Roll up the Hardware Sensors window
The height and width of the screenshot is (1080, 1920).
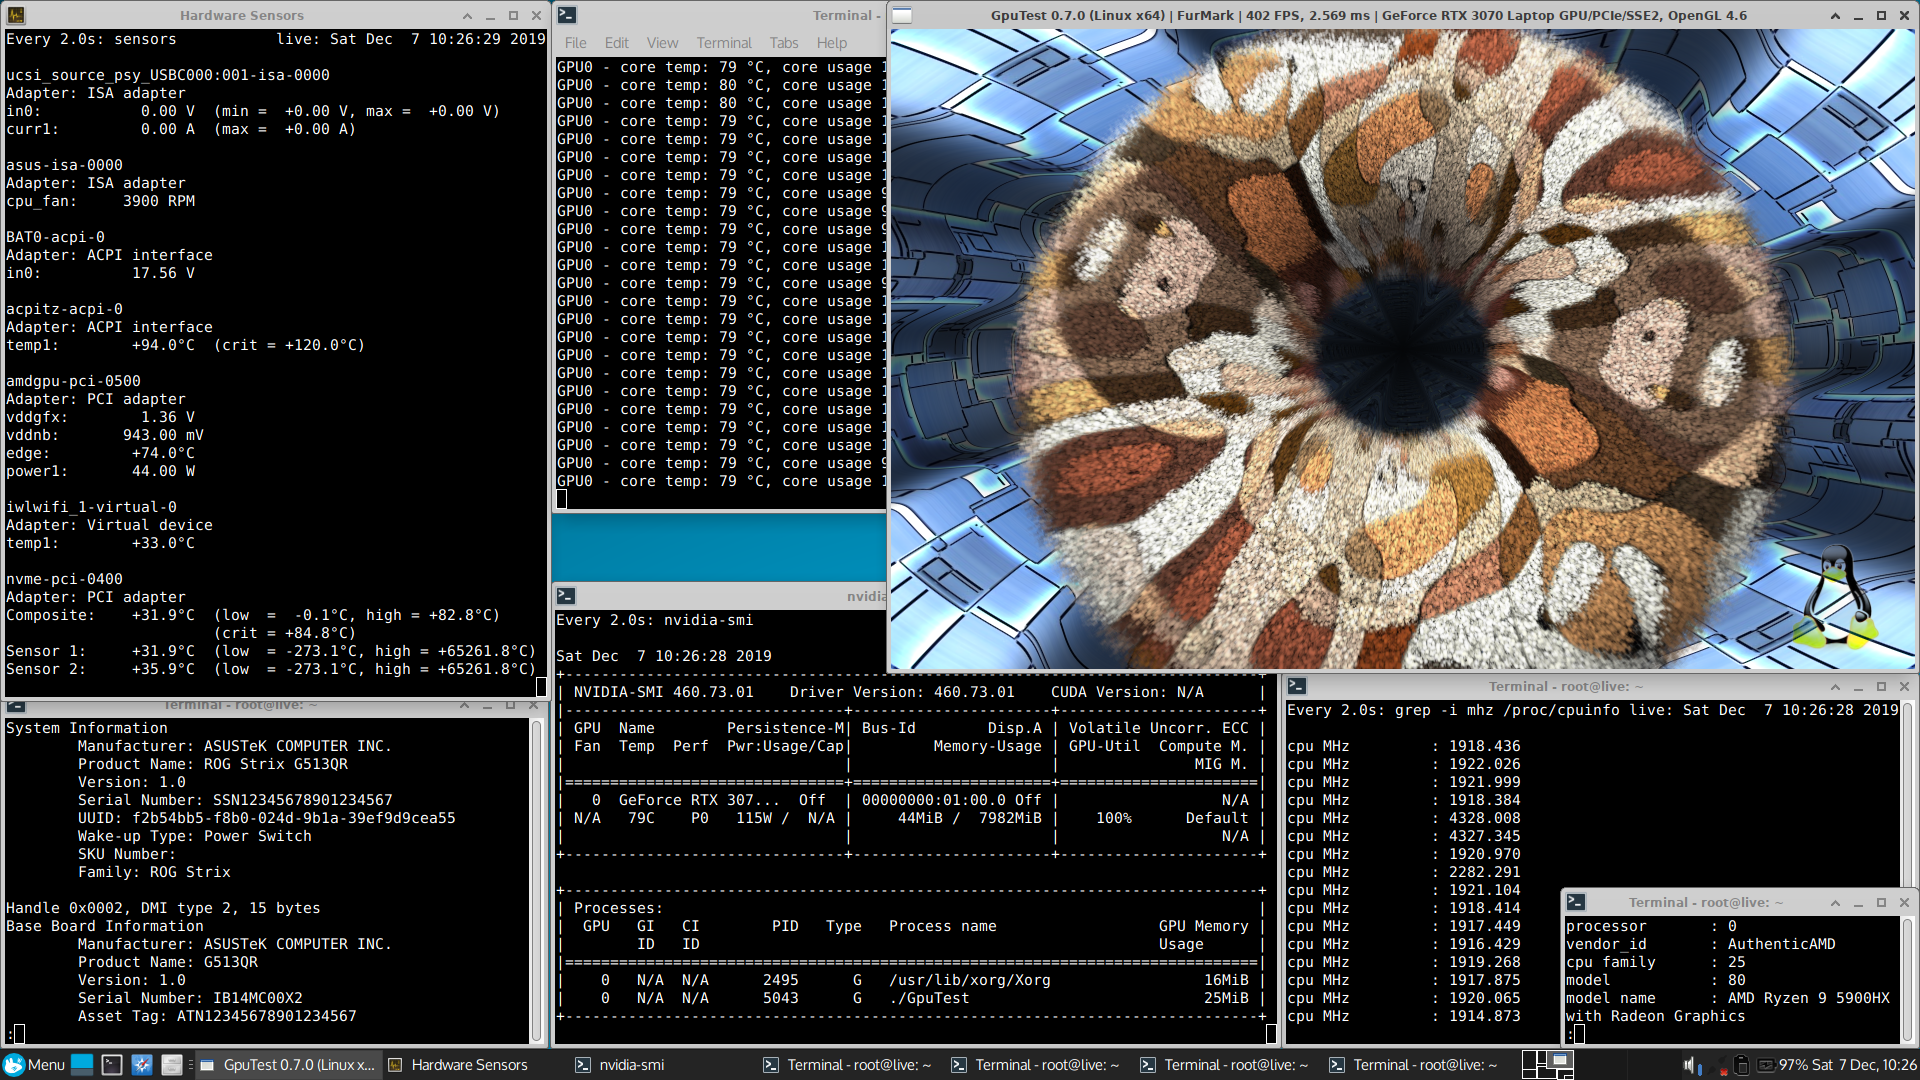[467, 15]
